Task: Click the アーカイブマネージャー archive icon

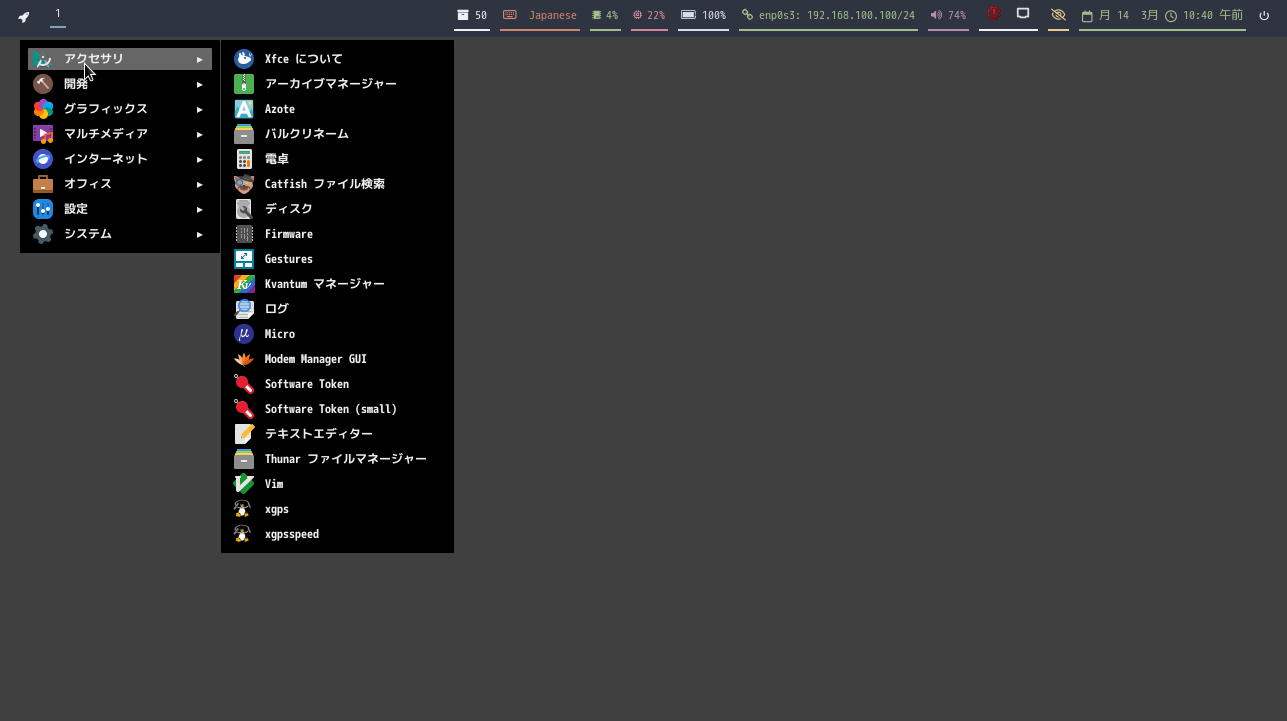Action: coord(244,84)
